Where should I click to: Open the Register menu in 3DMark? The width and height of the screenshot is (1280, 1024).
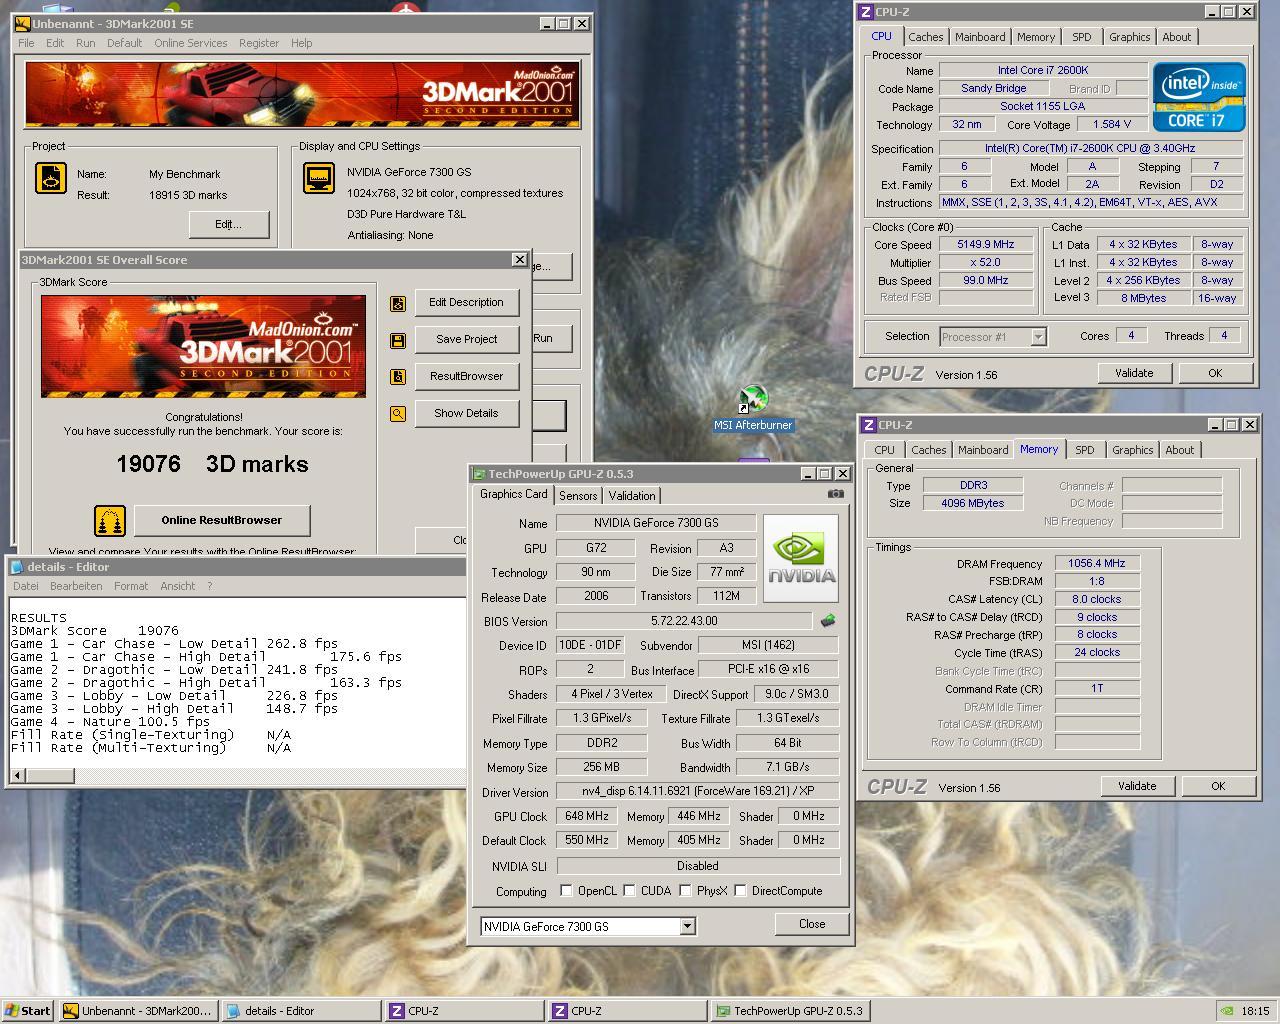259,43
